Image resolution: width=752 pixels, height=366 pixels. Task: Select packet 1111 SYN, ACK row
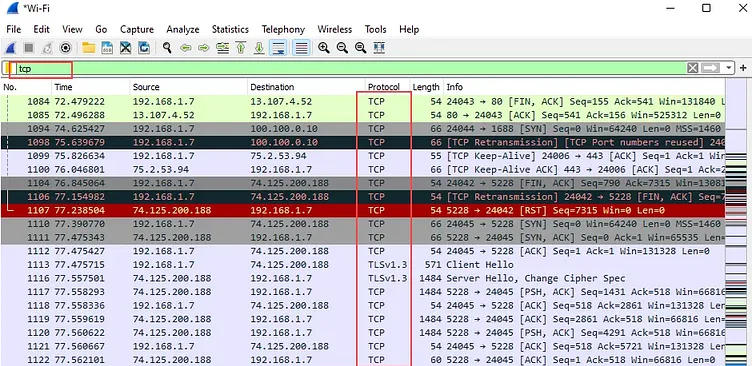coord(363,237)
